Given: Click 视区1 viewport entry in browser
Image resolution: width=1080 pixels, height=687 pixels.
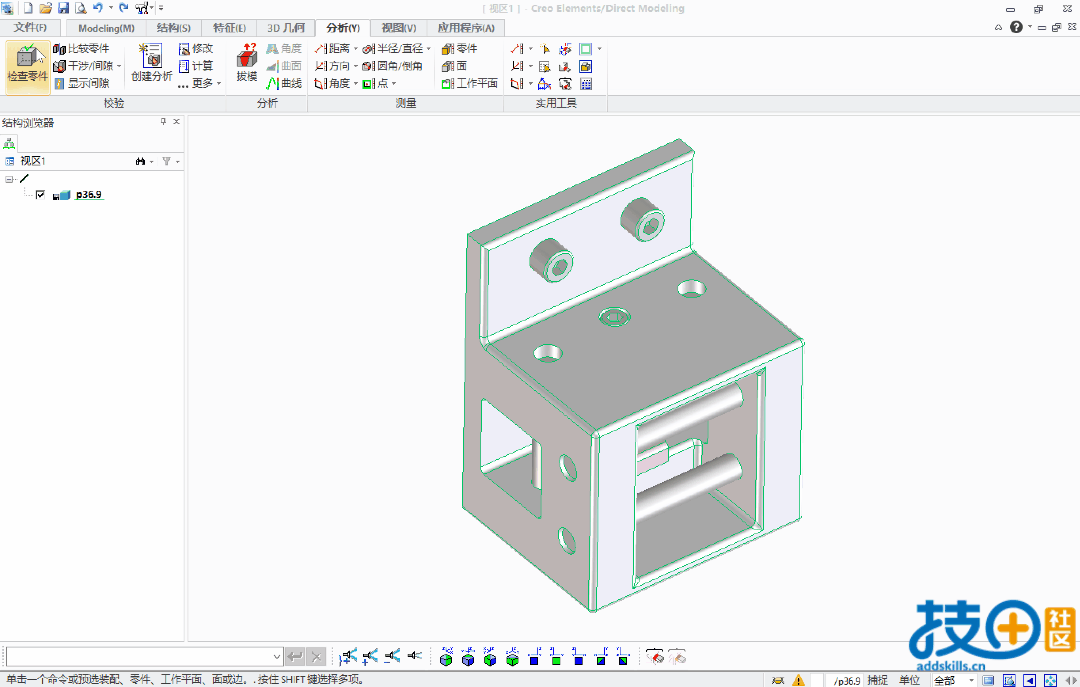Looking at the screenshot, I should (32, 161).
